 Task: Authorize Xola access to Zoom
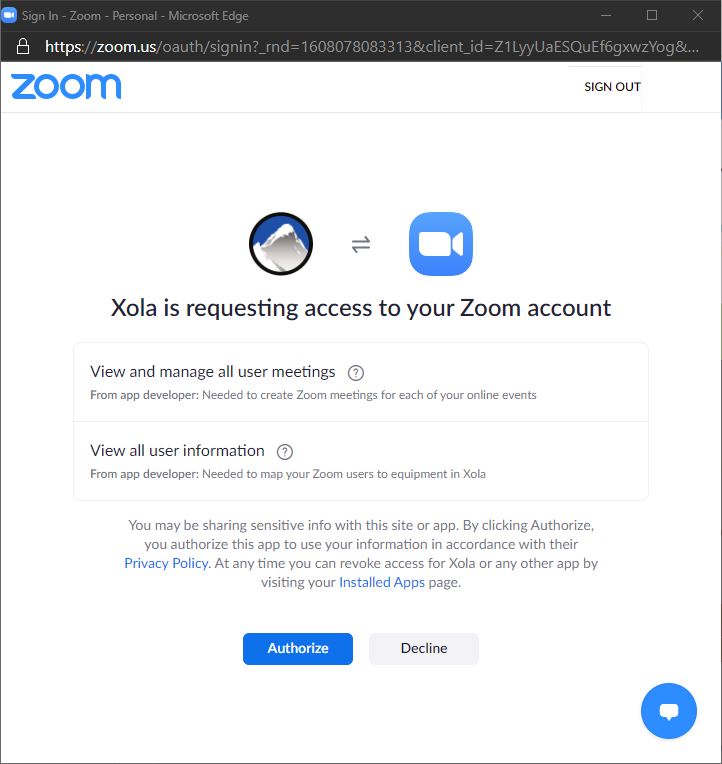pyautogui.click(x=298, y=649)
